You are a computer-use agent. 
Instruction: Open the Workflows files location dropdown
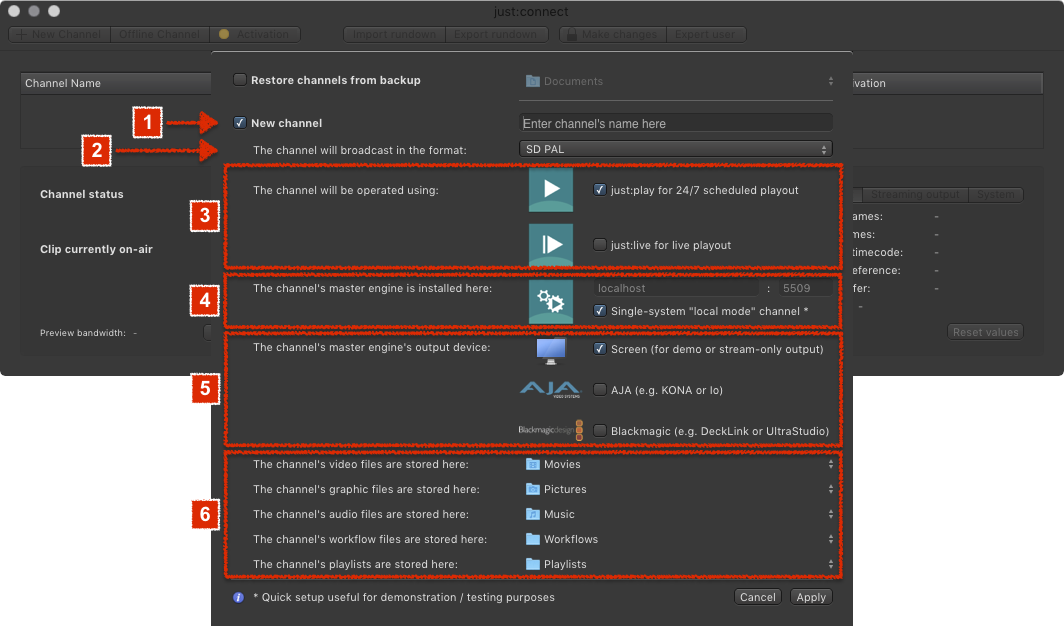click(x=679, y=539)
